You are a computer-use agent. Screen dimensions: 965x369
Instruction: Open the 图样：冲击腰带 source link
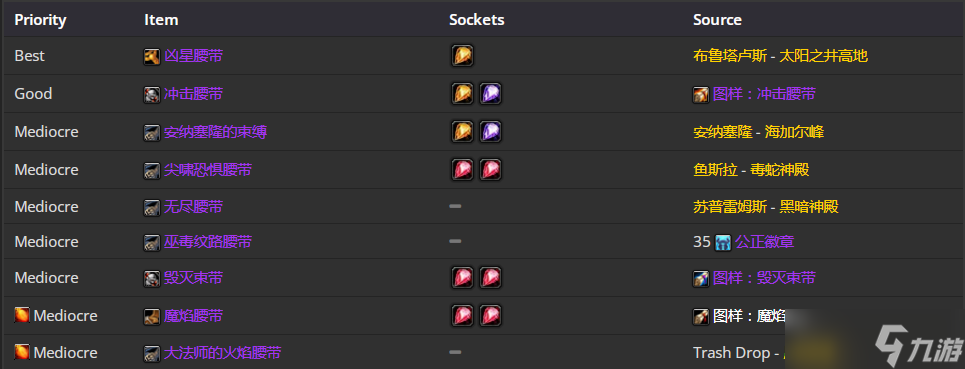point(764,94)
